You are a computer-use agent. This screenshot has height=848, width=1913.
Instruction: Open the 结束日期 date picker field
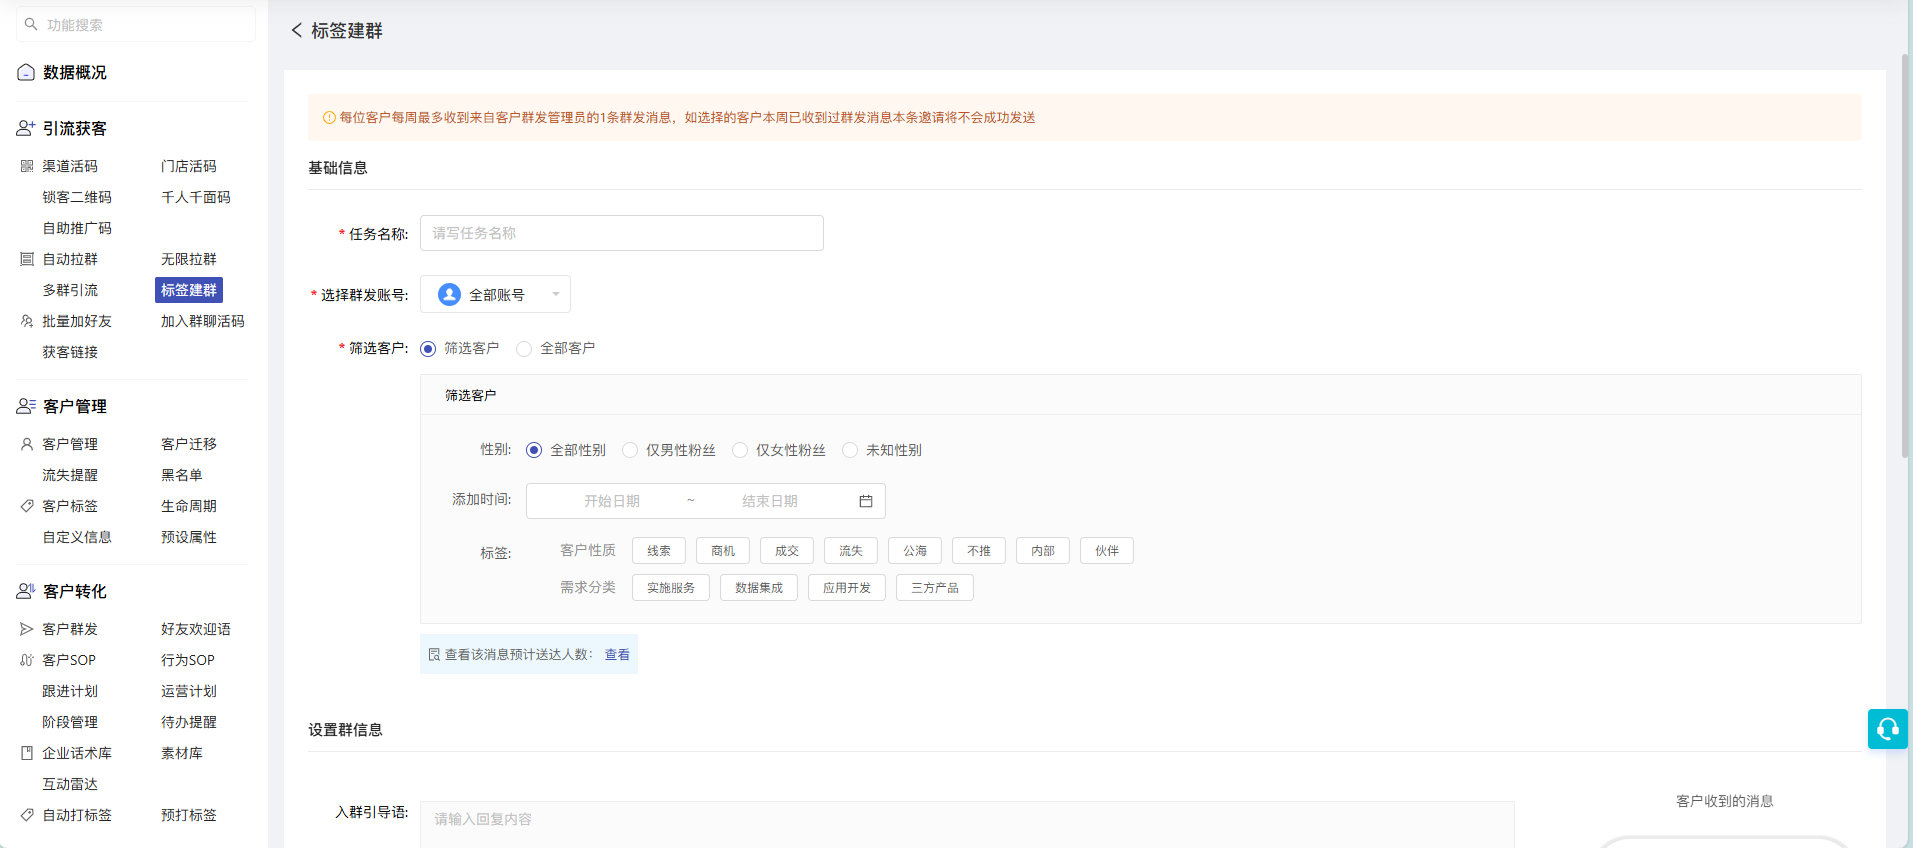tap(769, 501)
